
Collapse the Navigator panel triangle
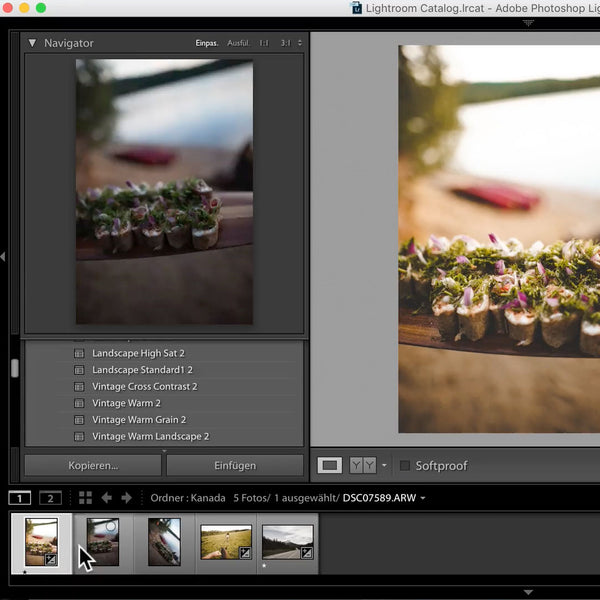coord(32,44)
